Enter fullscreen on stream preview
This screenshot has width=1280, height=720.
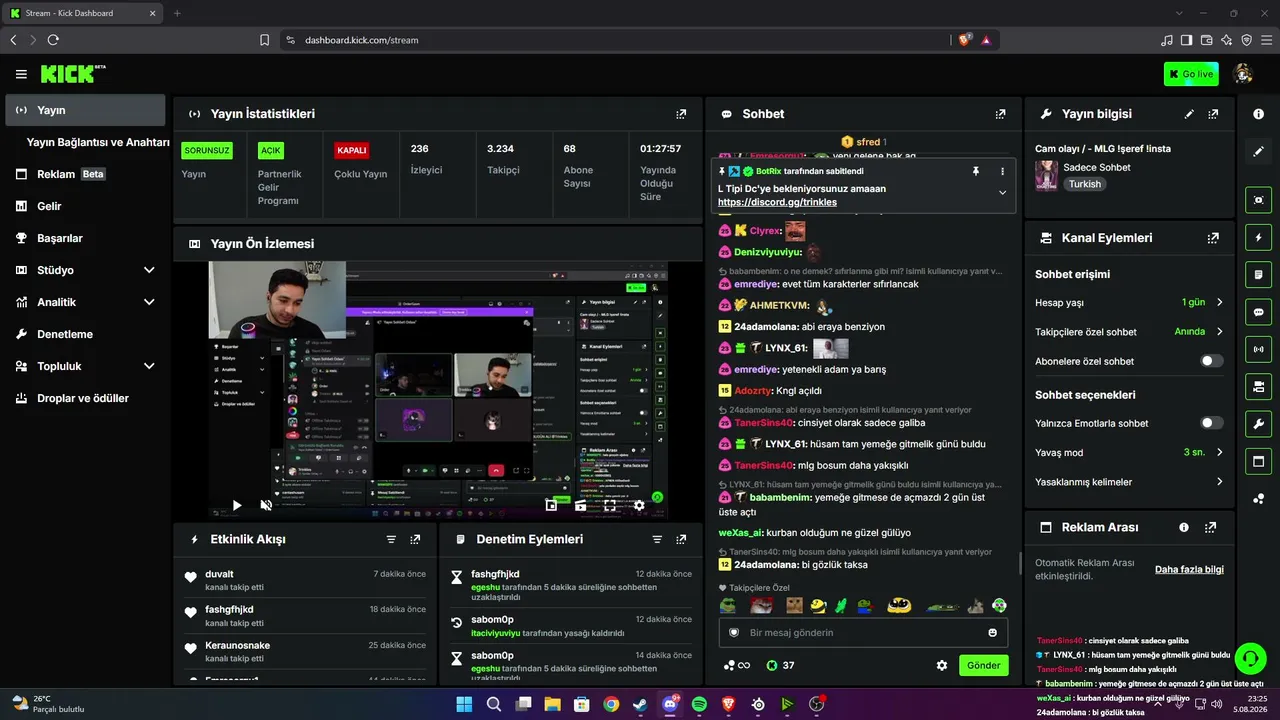click(610, 506)
